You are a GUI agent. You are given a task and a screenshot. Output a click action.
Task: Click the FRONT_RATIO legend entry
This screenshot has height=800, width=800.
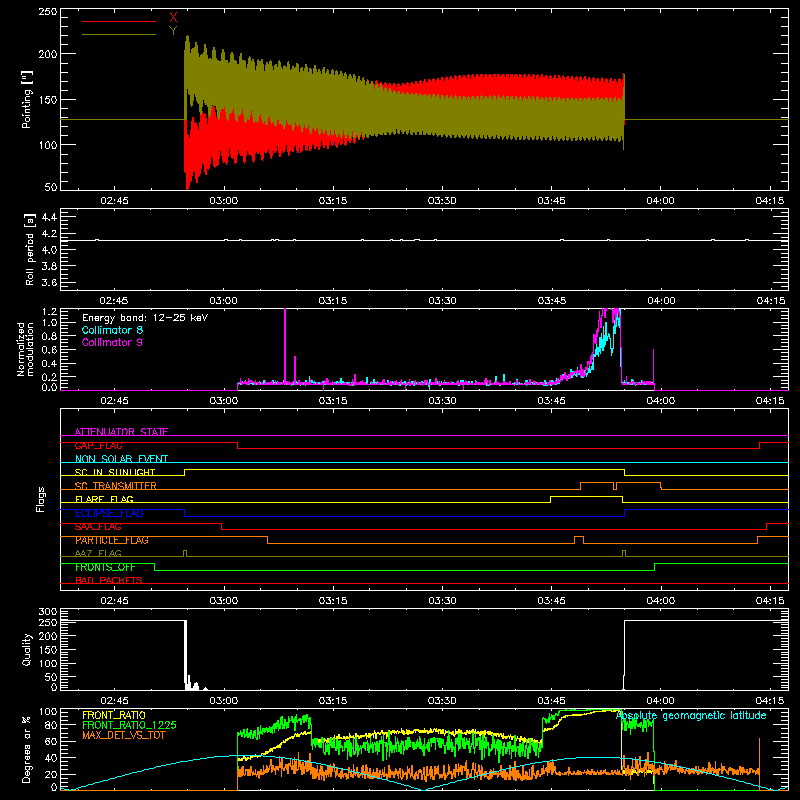[114, 715]
